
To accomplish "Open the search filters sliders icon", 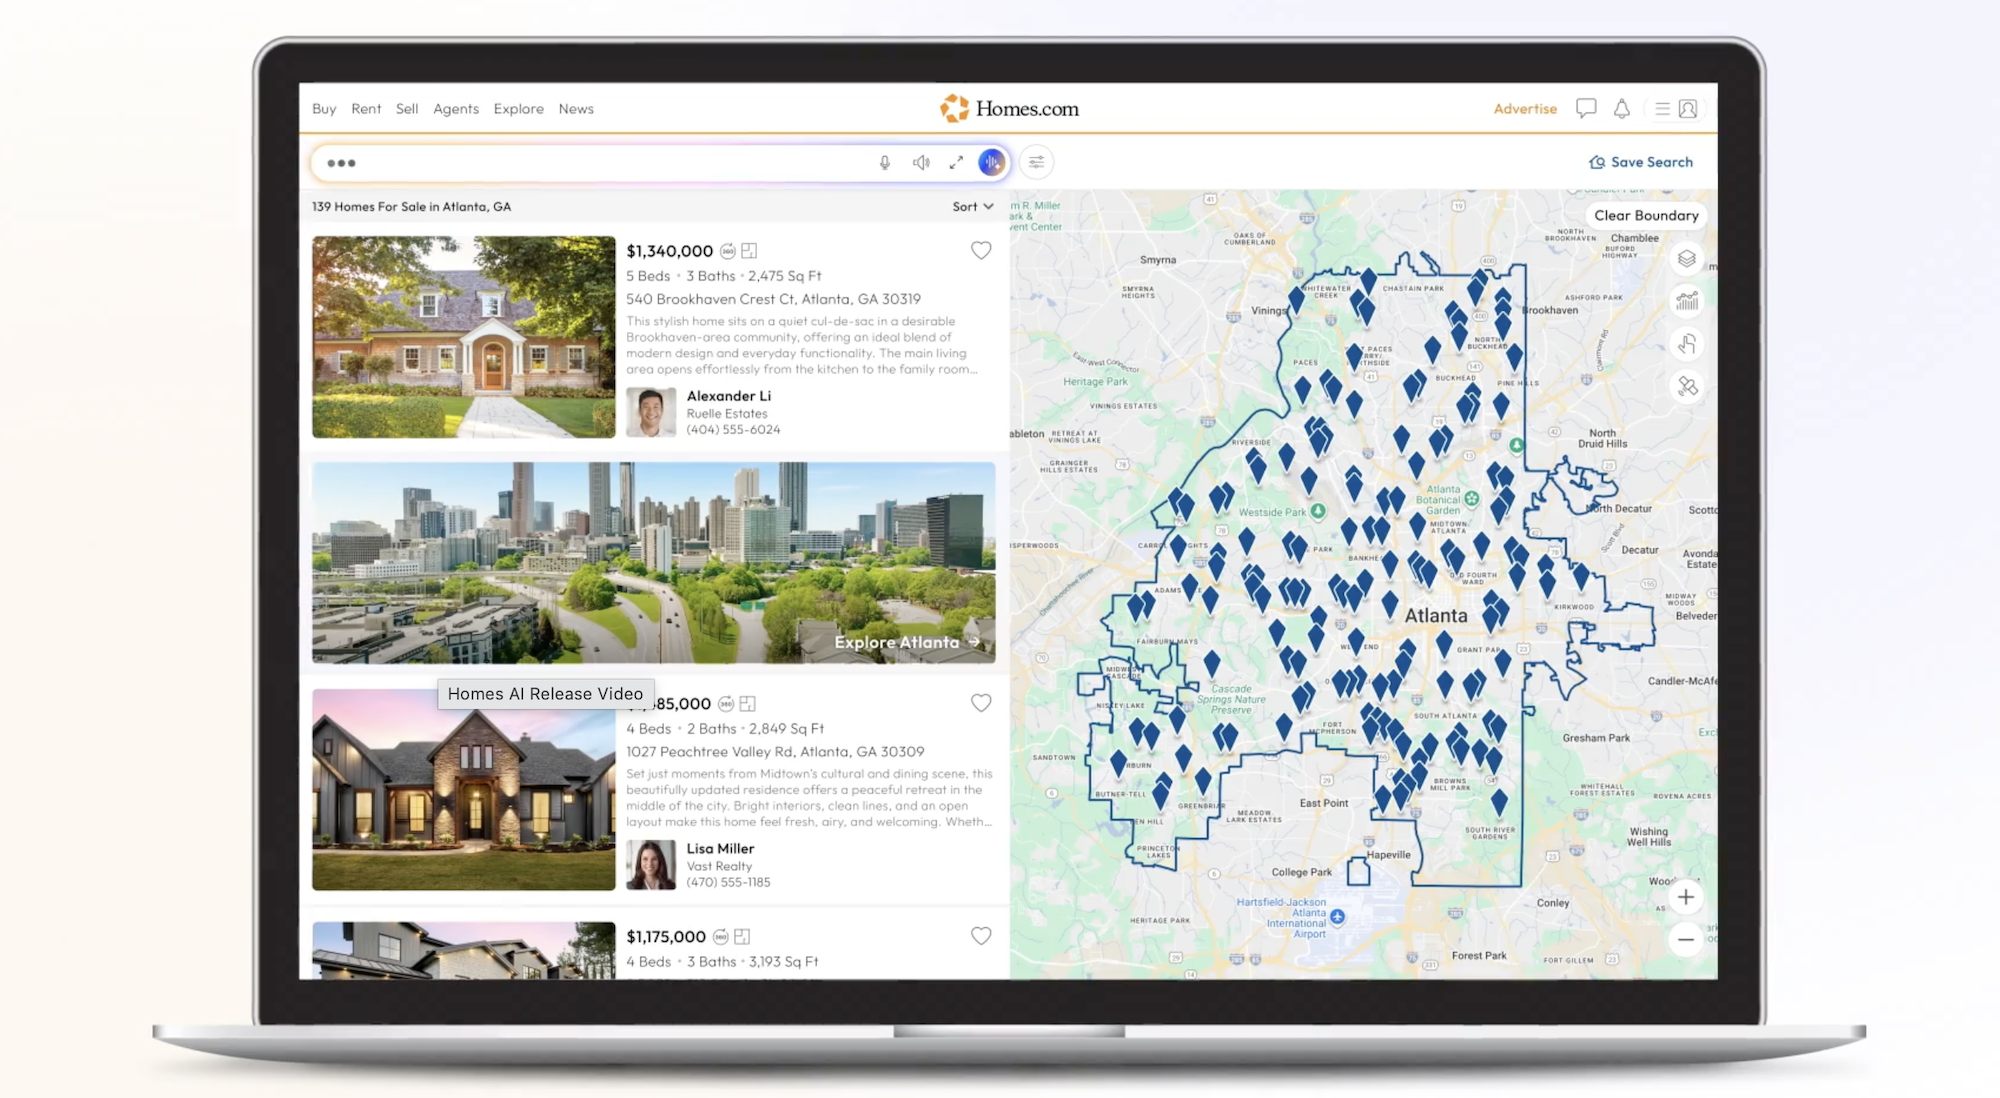I will [1037, 162].
